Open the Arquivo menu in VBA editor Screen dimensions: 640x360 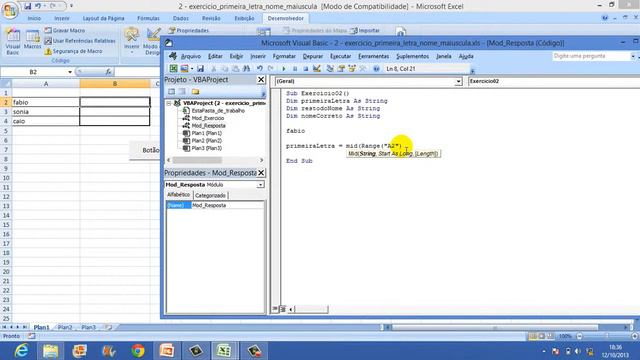(x=191, y=56)
